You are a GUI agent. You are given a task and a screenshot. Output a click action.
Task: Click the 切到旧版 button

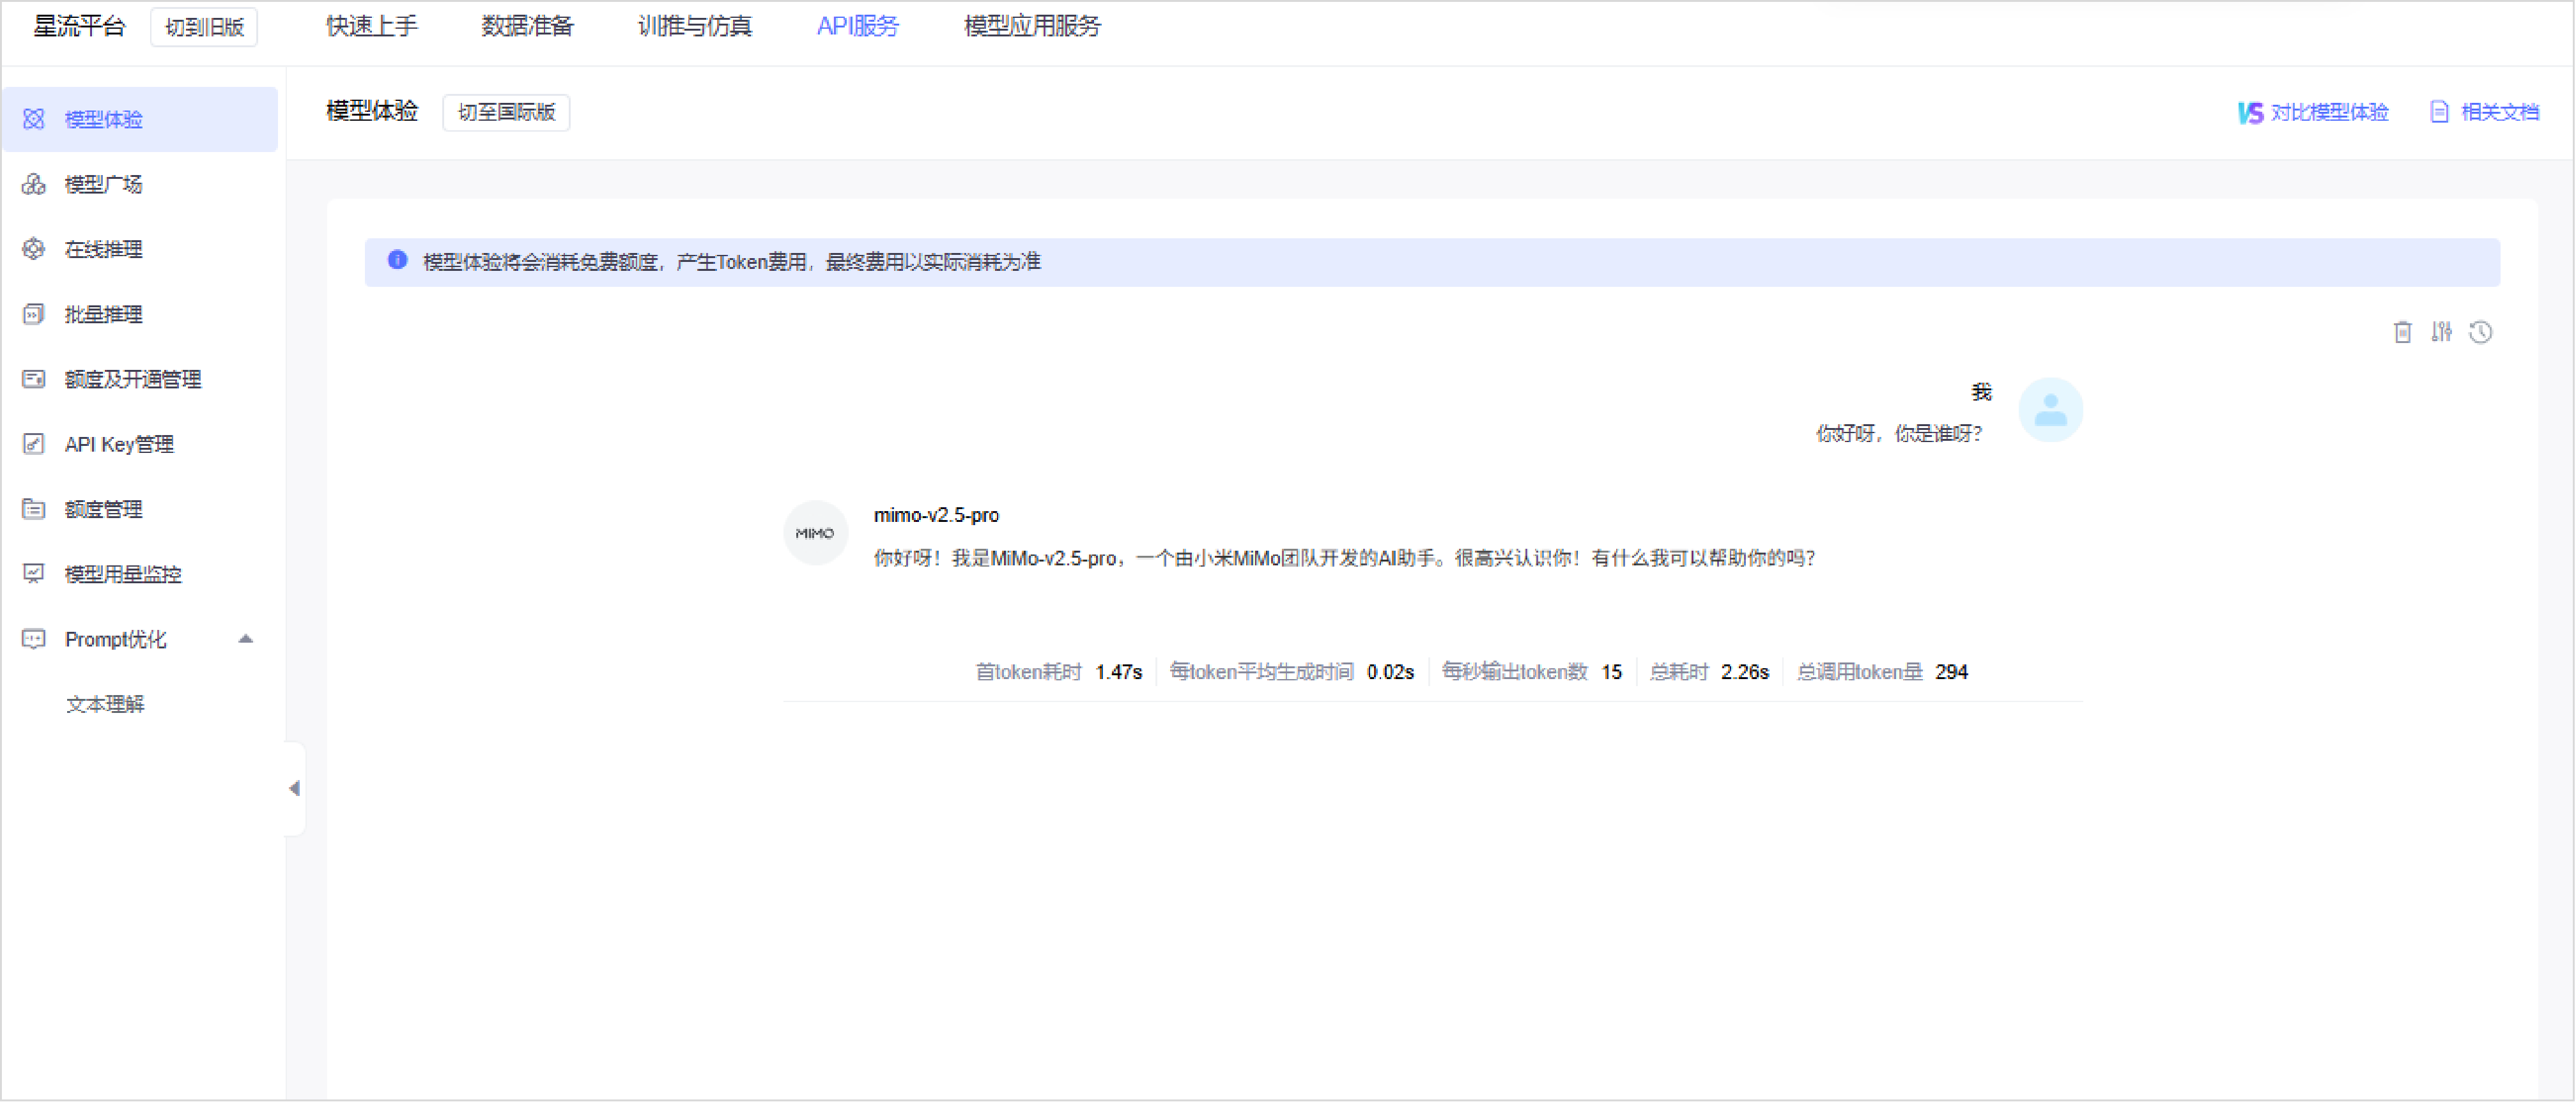(204, 27)
